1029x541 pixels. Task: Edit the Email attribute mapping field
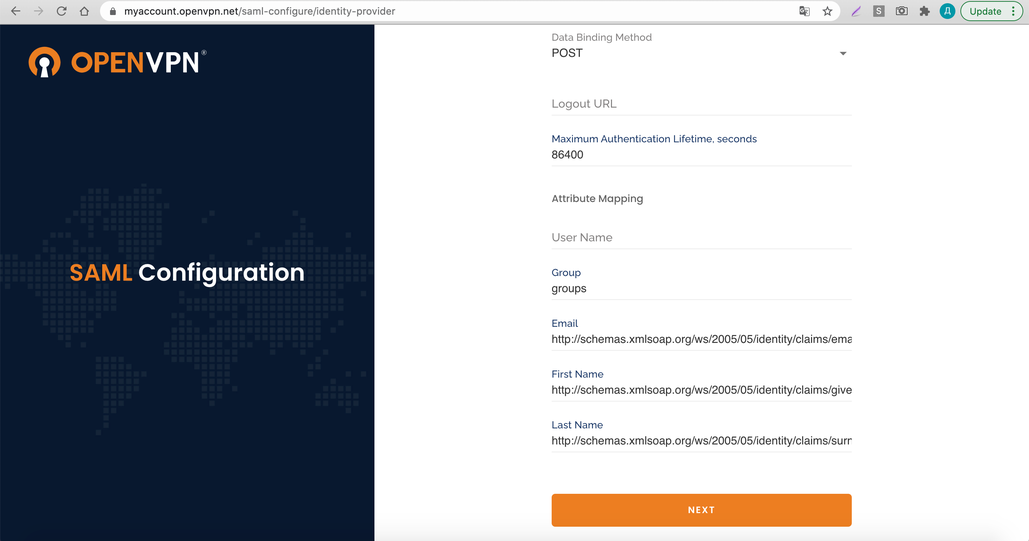pyautogui.click(x=701, y=339)
